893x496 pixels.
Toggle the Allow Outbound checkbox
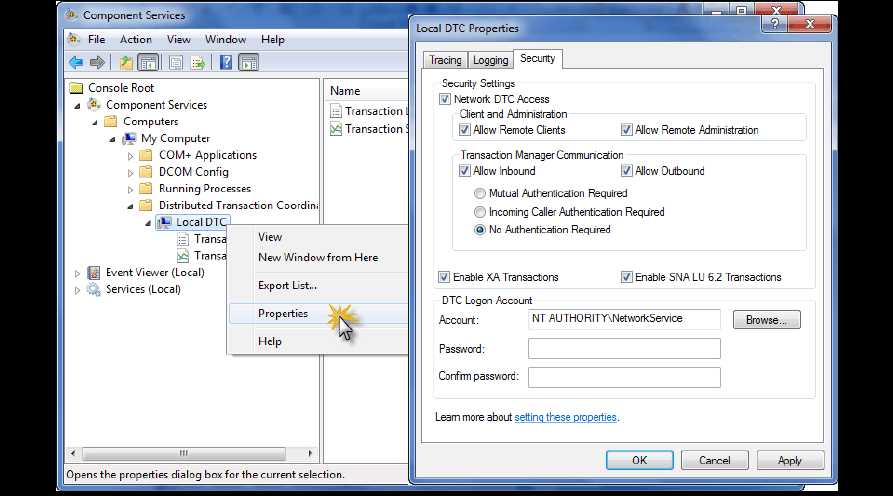pyautogui.click(x=626, y=171)
